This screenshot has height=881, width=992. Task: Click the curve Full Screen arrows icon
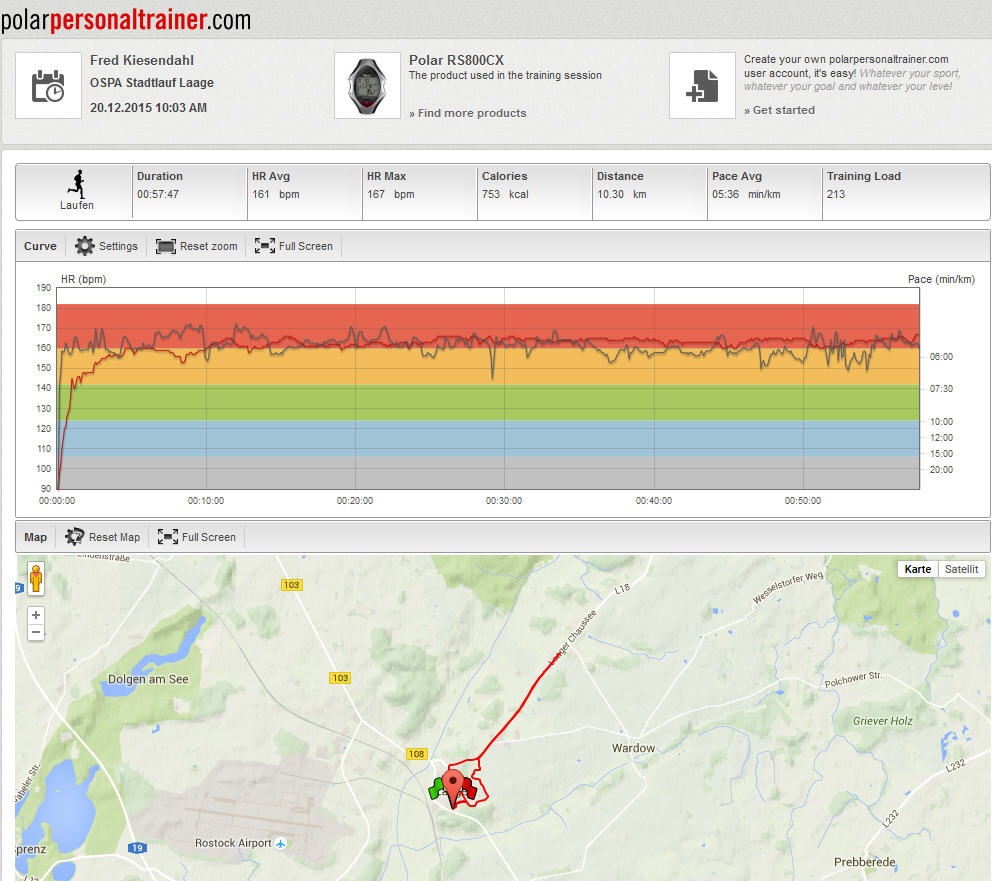(x=264, y=246)
